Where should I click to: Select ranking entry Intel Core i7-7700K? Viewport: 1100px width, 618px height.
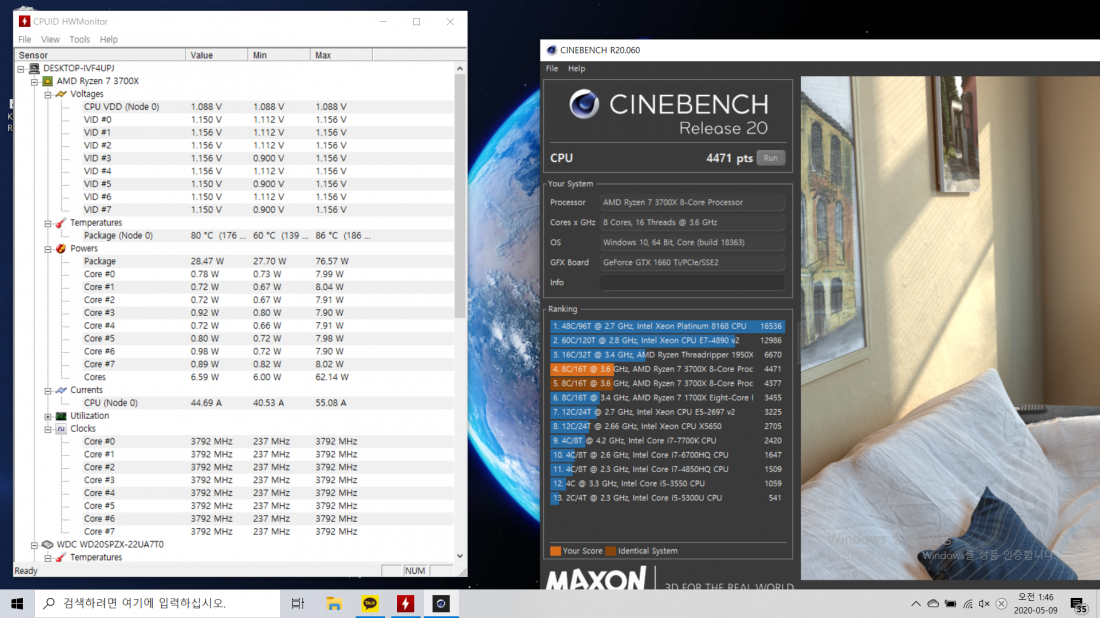click(x=667, y=441)
